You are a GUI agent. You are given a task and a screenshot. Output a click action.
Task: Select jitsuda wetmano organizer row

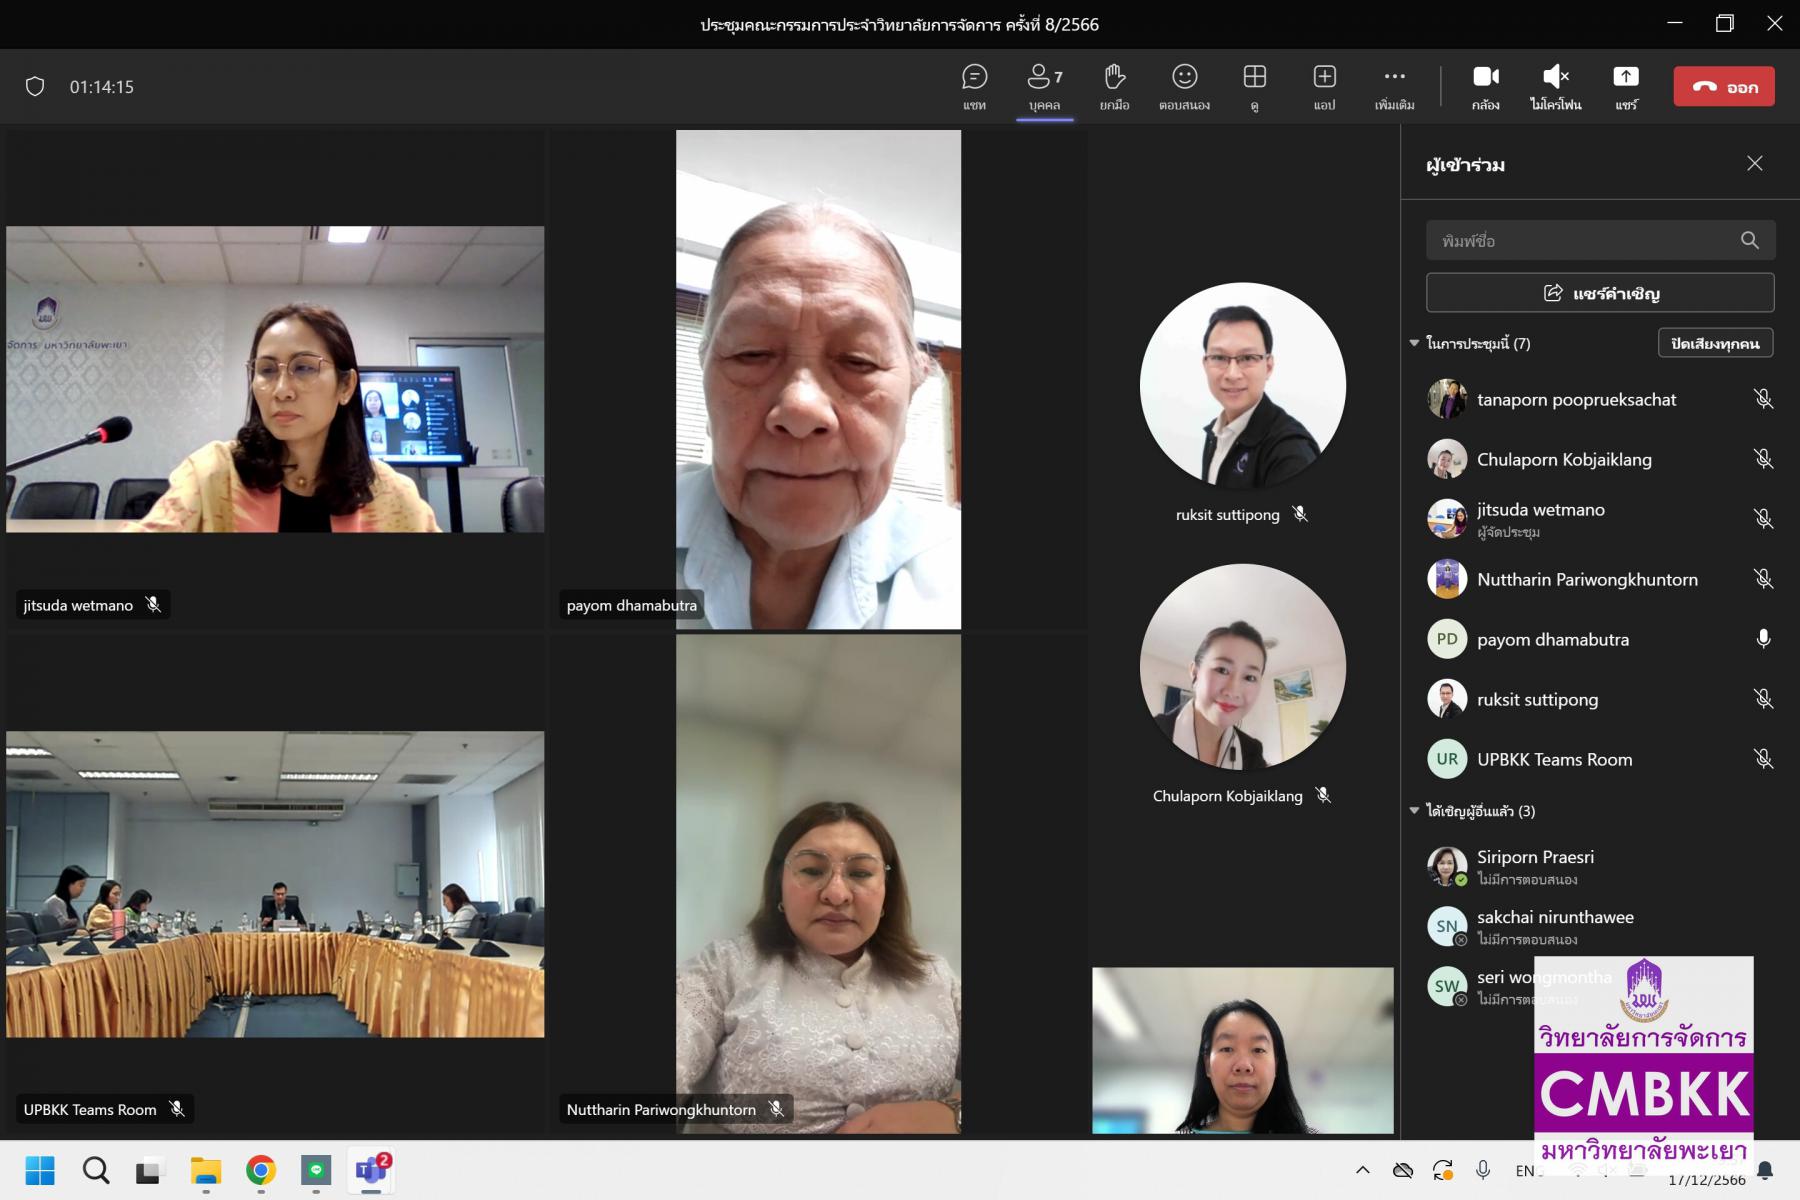(1600, 519)
